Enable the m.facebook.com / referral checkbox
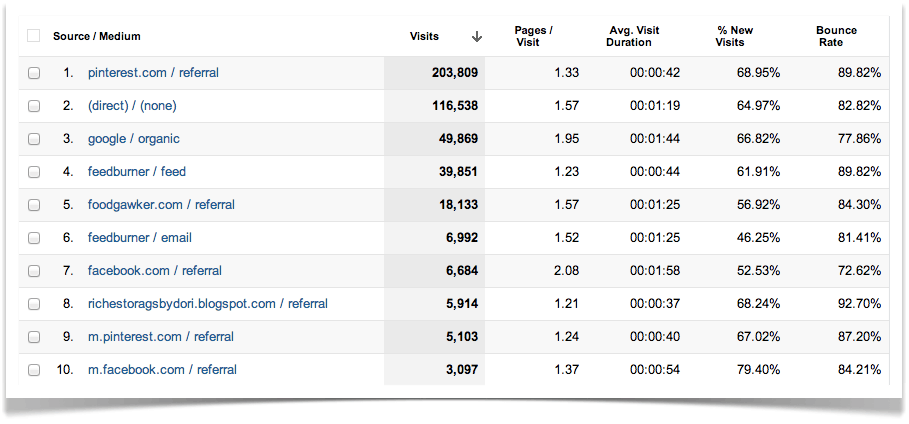 [x=34, y=370]
